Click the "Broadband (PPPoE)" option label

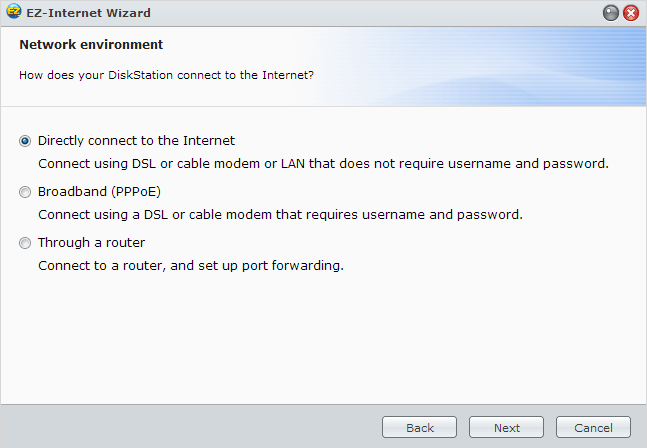point(99,192)
